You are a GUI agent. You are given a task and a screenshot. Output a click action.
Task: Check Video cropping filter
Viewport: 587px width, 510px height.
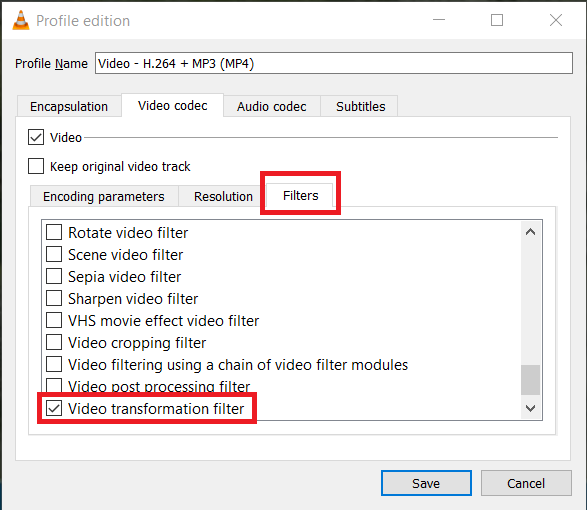pyautogui.click(x=54, y=342)
